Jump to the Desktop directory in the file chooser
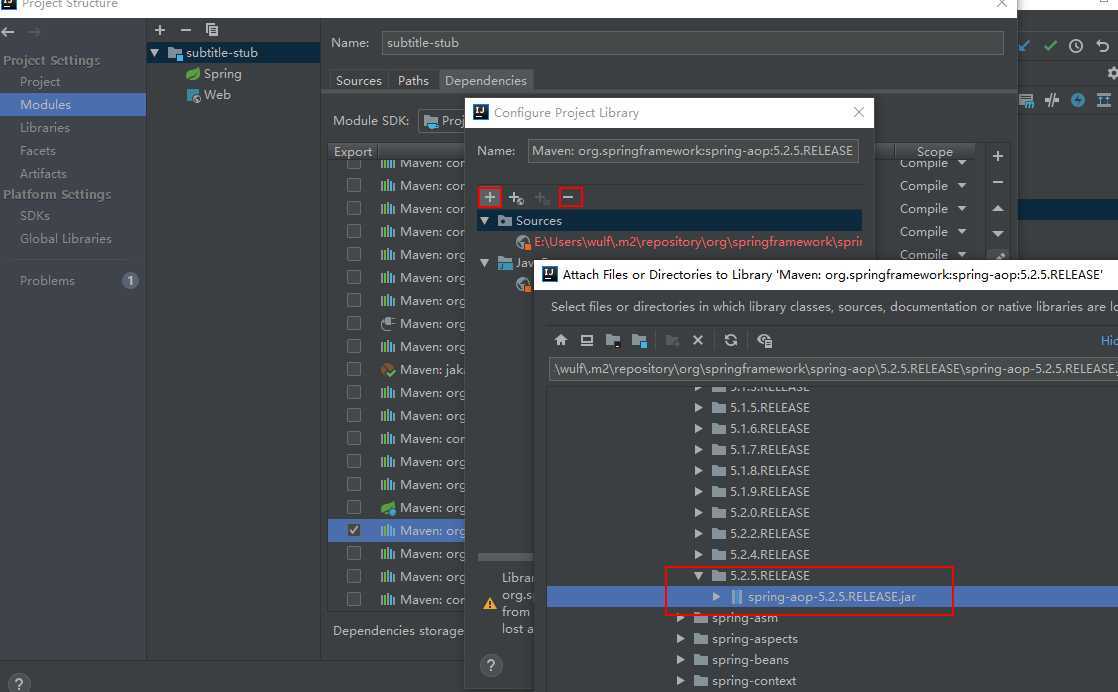Image resolution: width=1118 pixels, height=692 pixels. [x=587, y=340]
